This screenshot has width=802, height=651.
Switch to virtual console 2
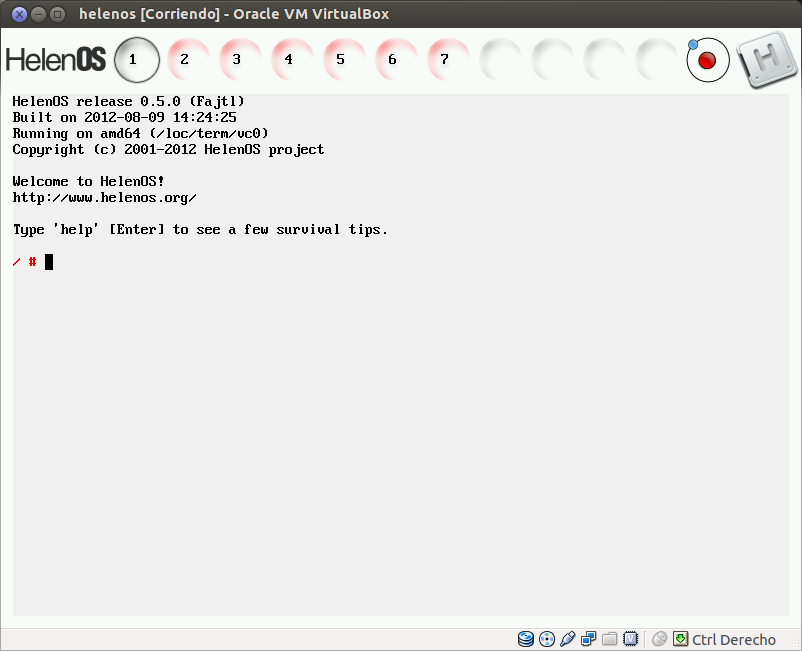(x=186, y=59)
